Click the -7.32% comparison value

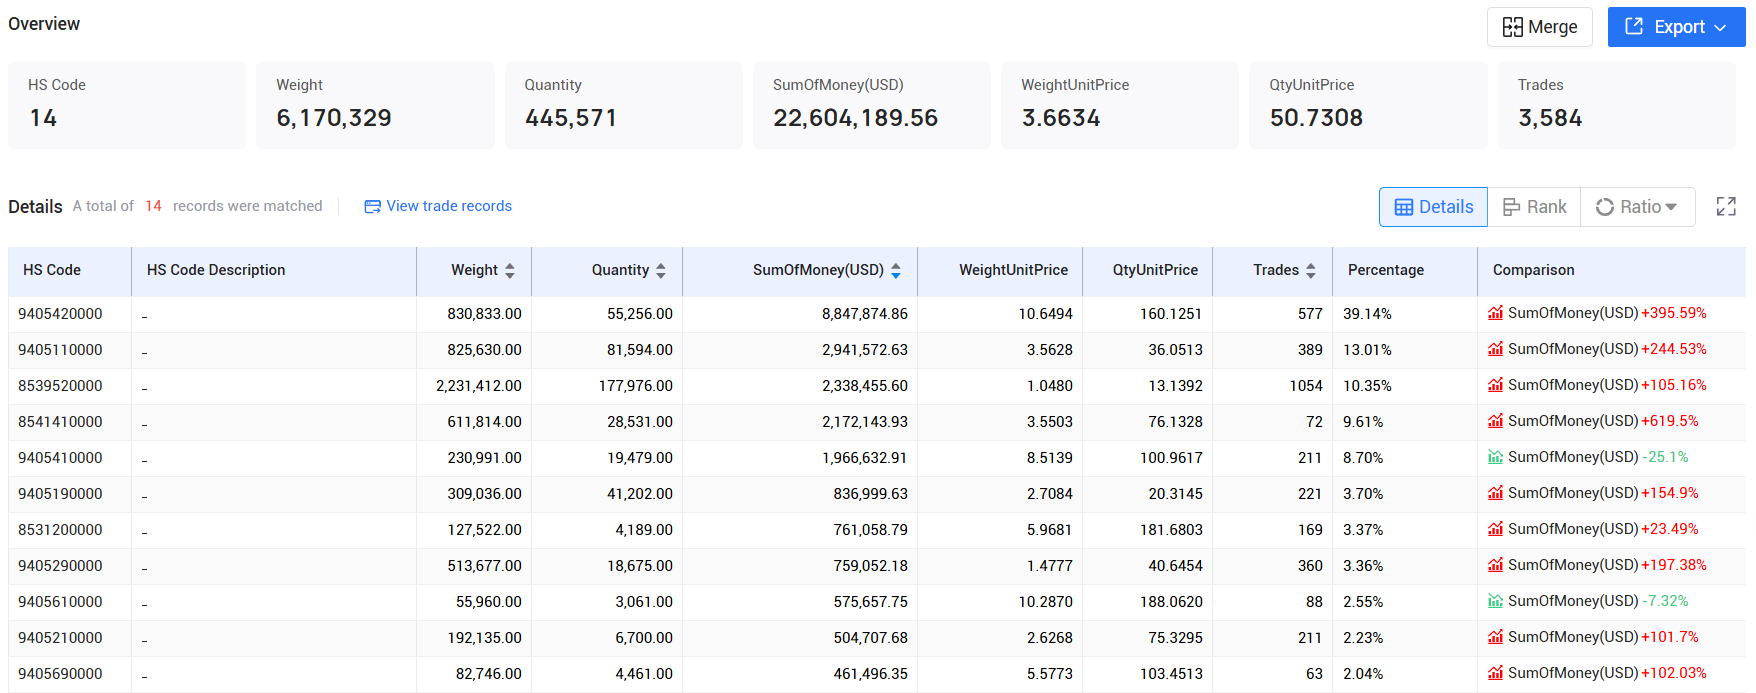click(1665, 601)
